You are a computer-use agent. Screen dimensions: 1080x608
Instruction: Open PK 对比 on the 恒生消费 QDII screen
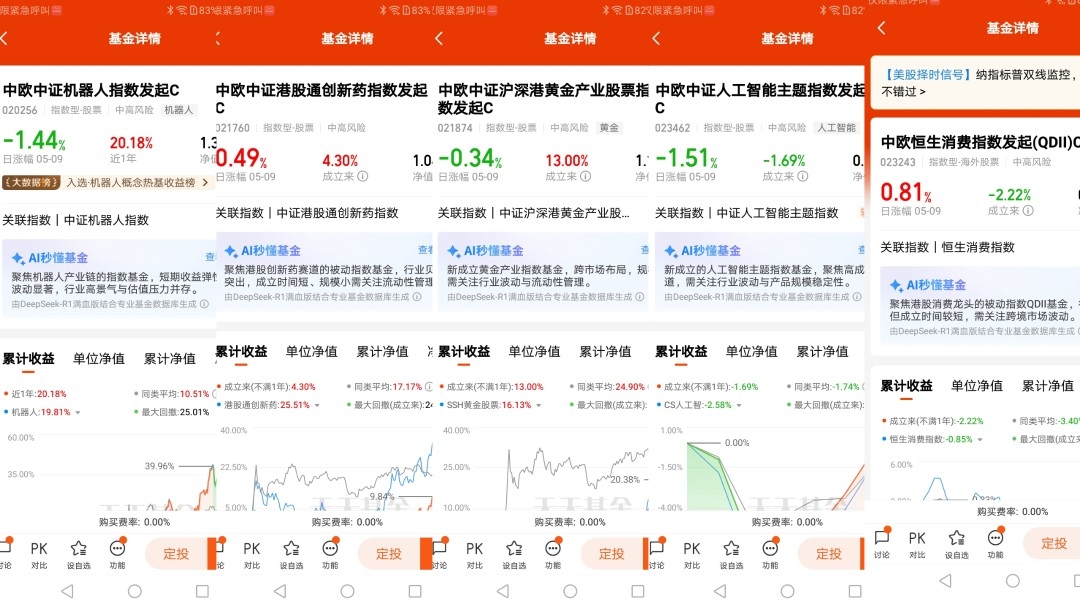(x=917, y=543)
